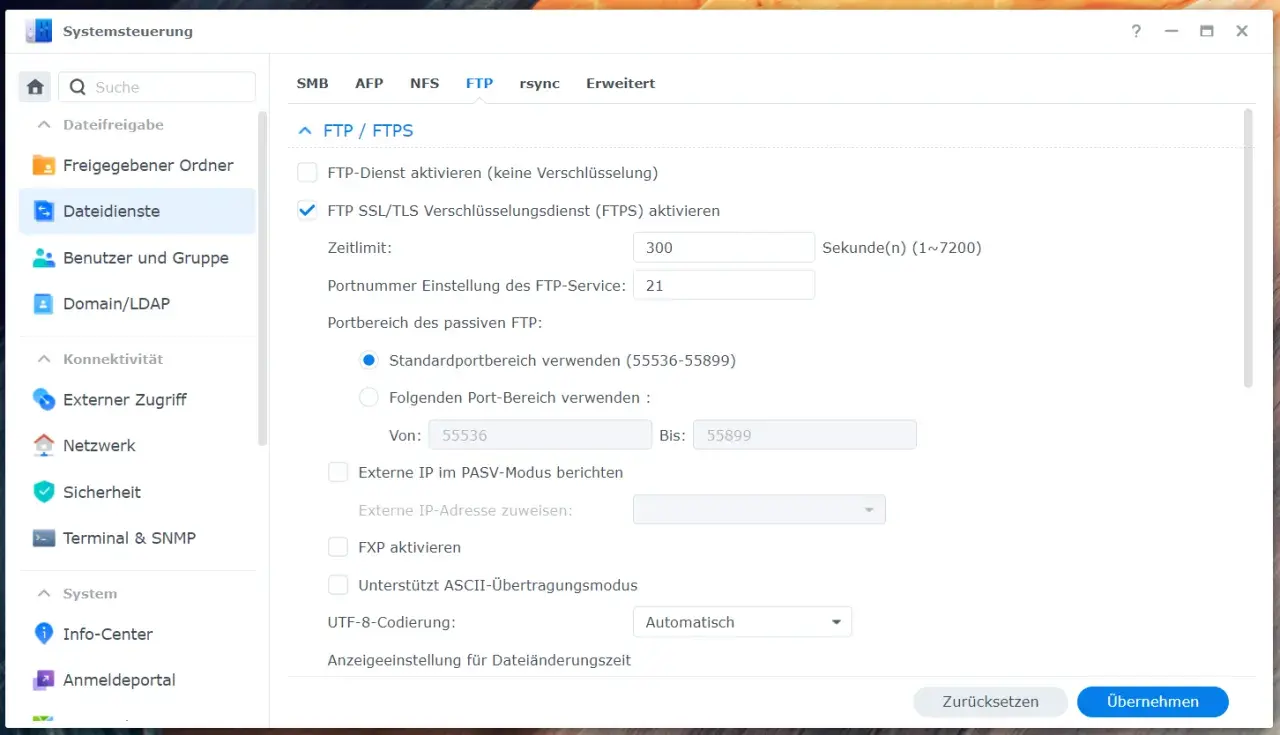Switch to the NFS tab
1280x735 pixels.
click(x=424, y=83)
